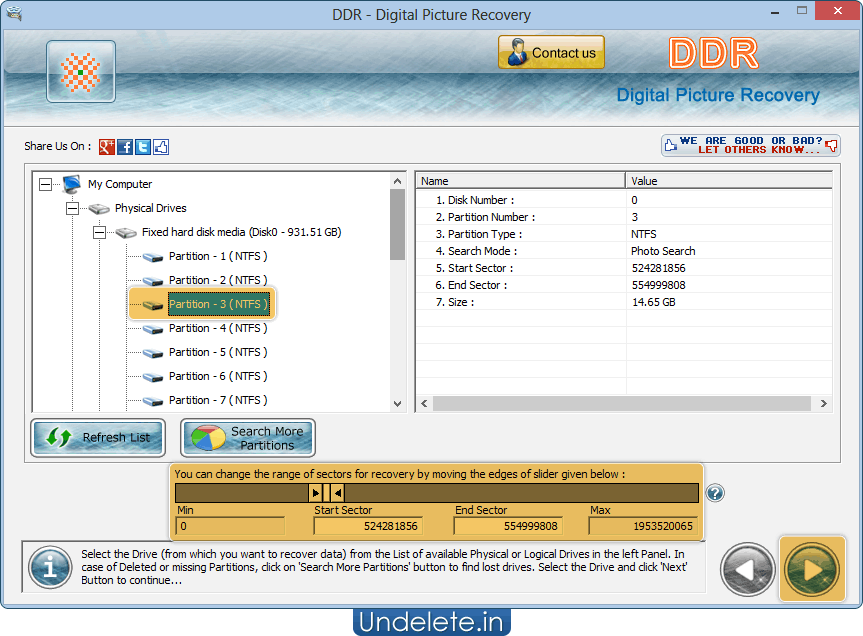Click the My Computer tree label
The width and height of the screenshot is (863, 636).
coord(120,184)
